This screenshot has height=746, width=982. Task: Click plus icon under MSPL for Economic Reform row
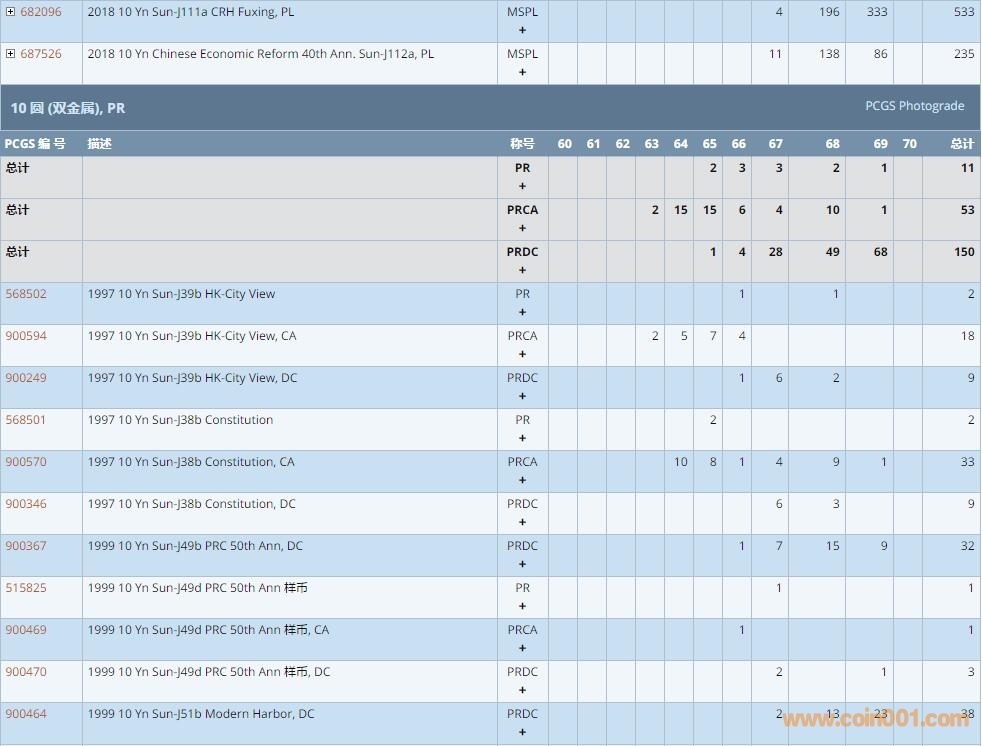[522, 72]
